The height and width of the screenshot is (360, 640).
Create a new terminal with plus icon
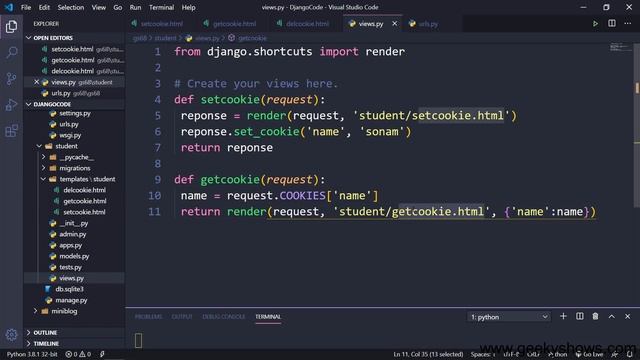coord(563,316)
